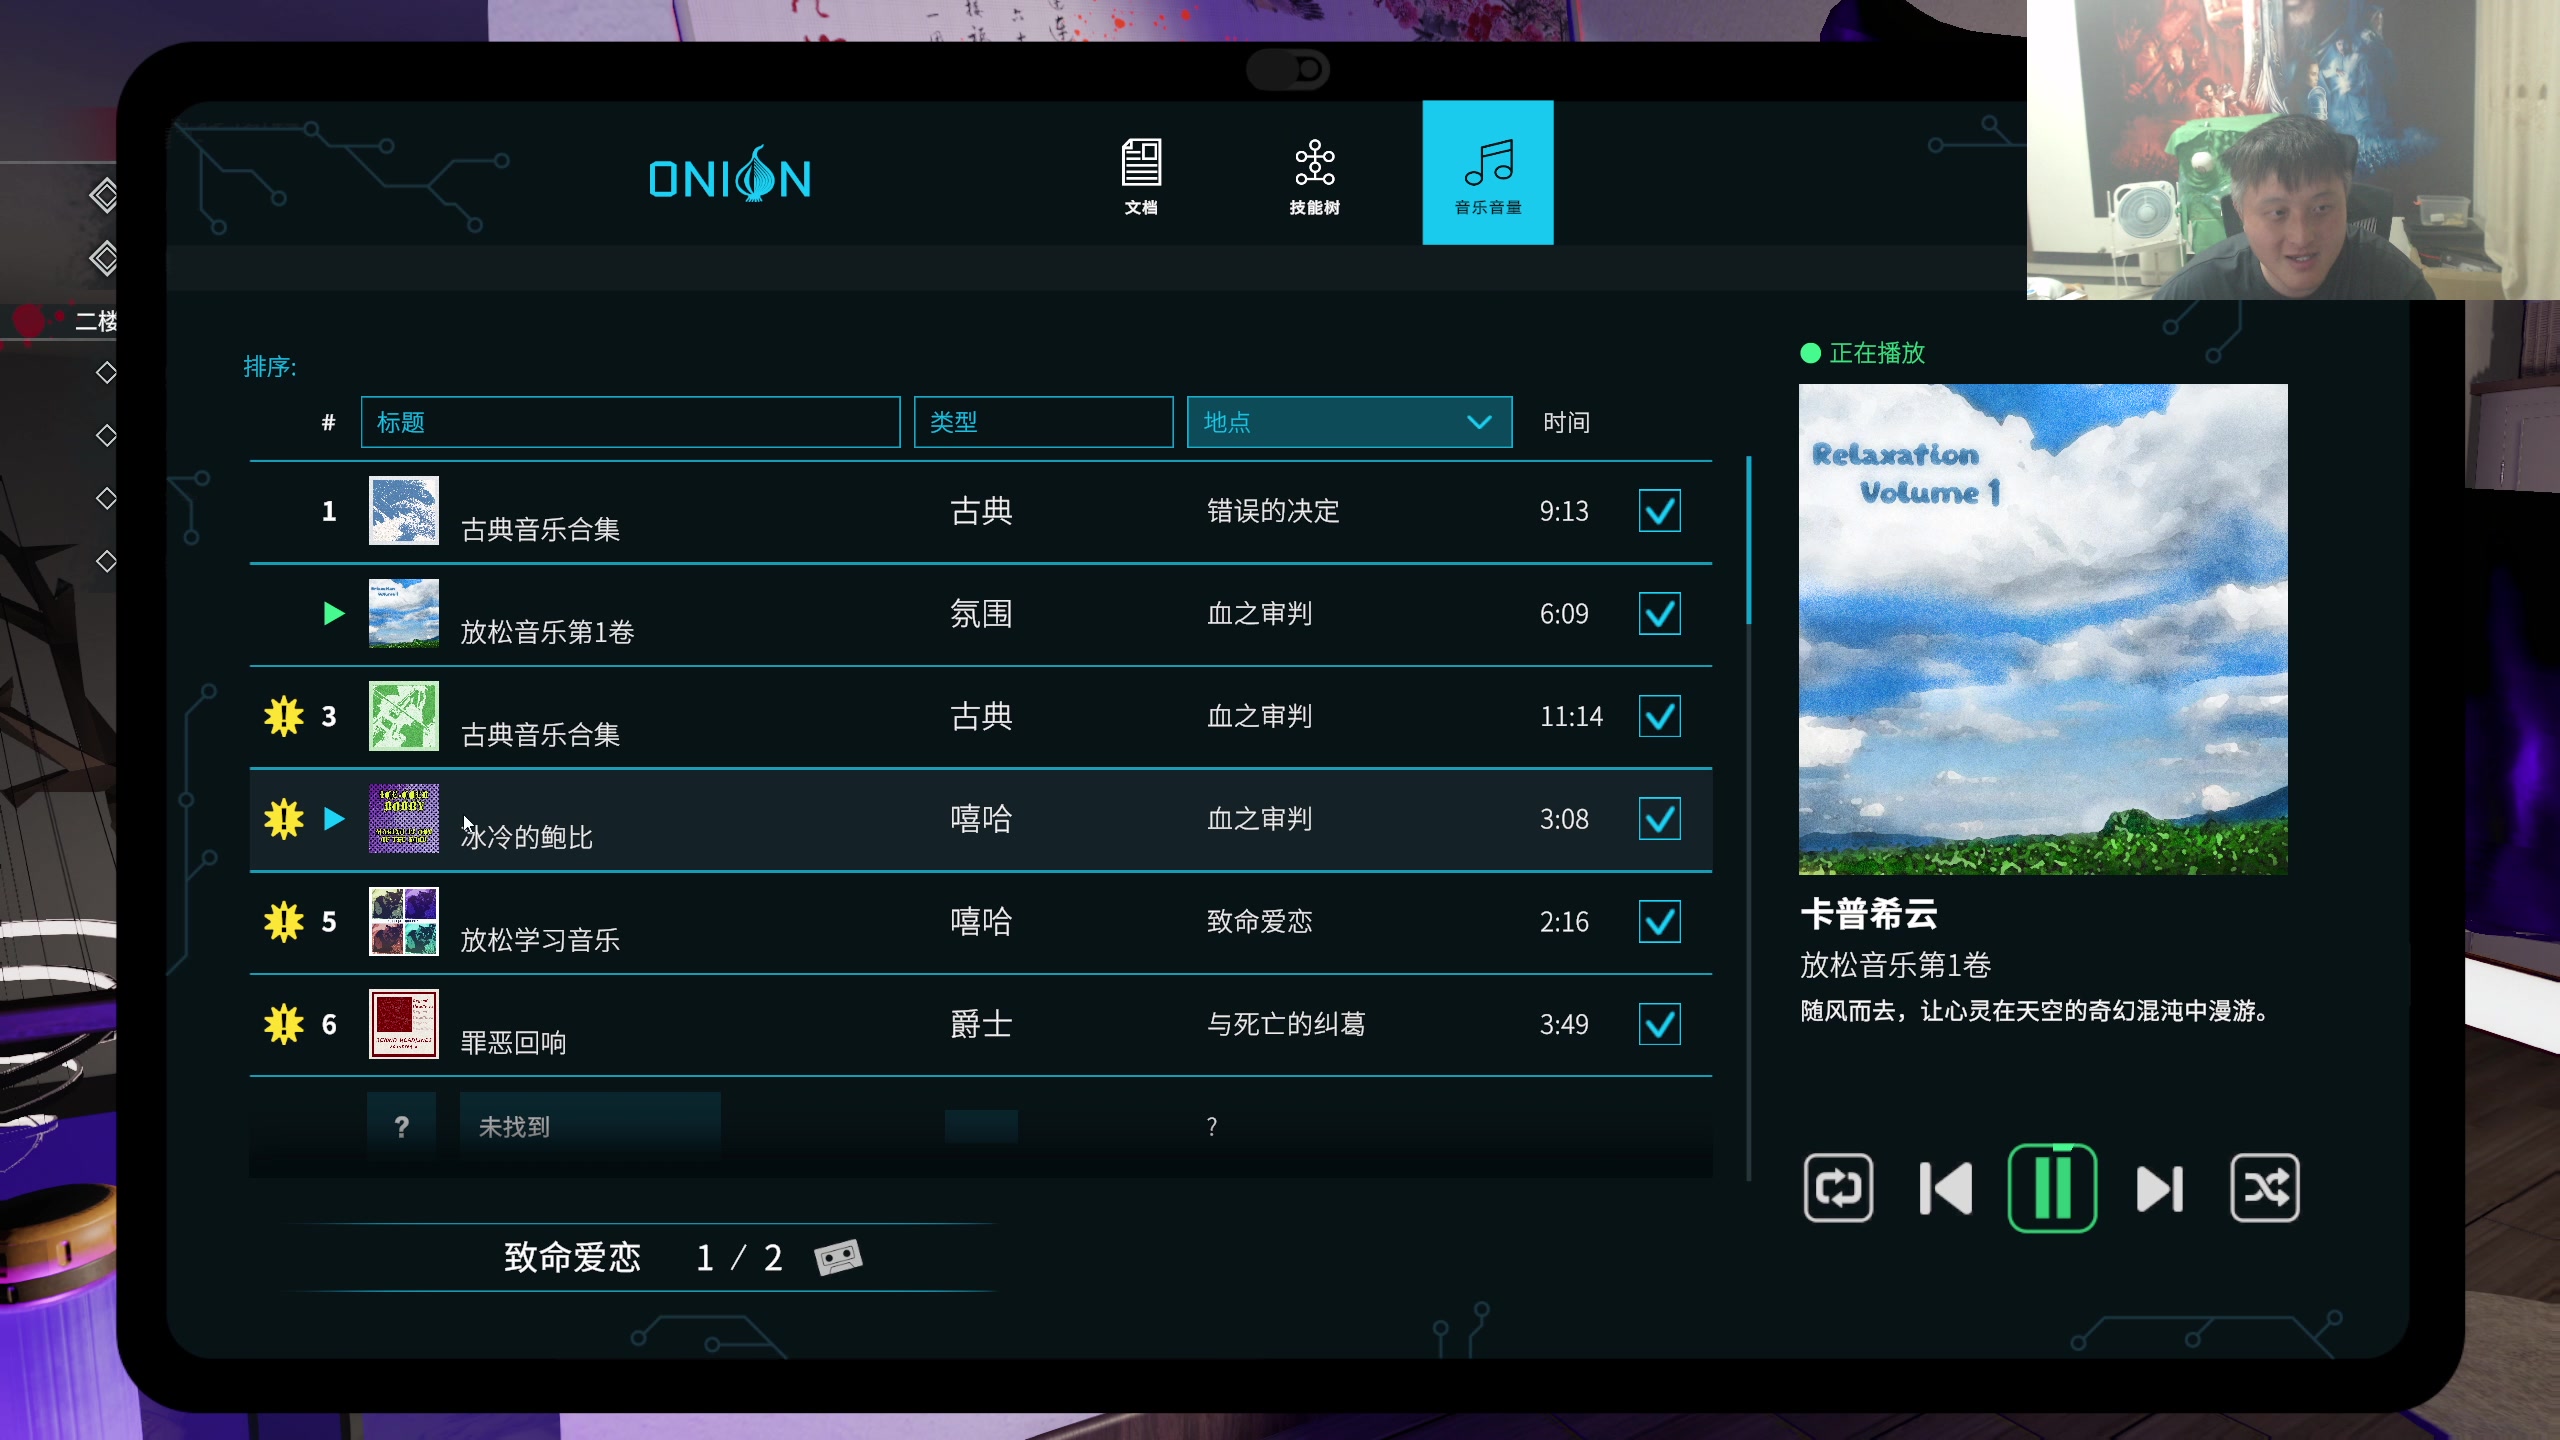The image size is (2560, 1440).
Task: Click the 与死亡的纠葛 location cell
Action: 1286,1024
